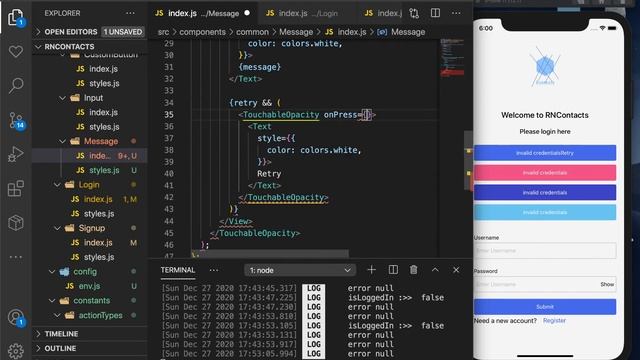Screen dimensions: 640x360
Task: Collapse the RNCONTACTS project section
Action: (x=90, y=47)
